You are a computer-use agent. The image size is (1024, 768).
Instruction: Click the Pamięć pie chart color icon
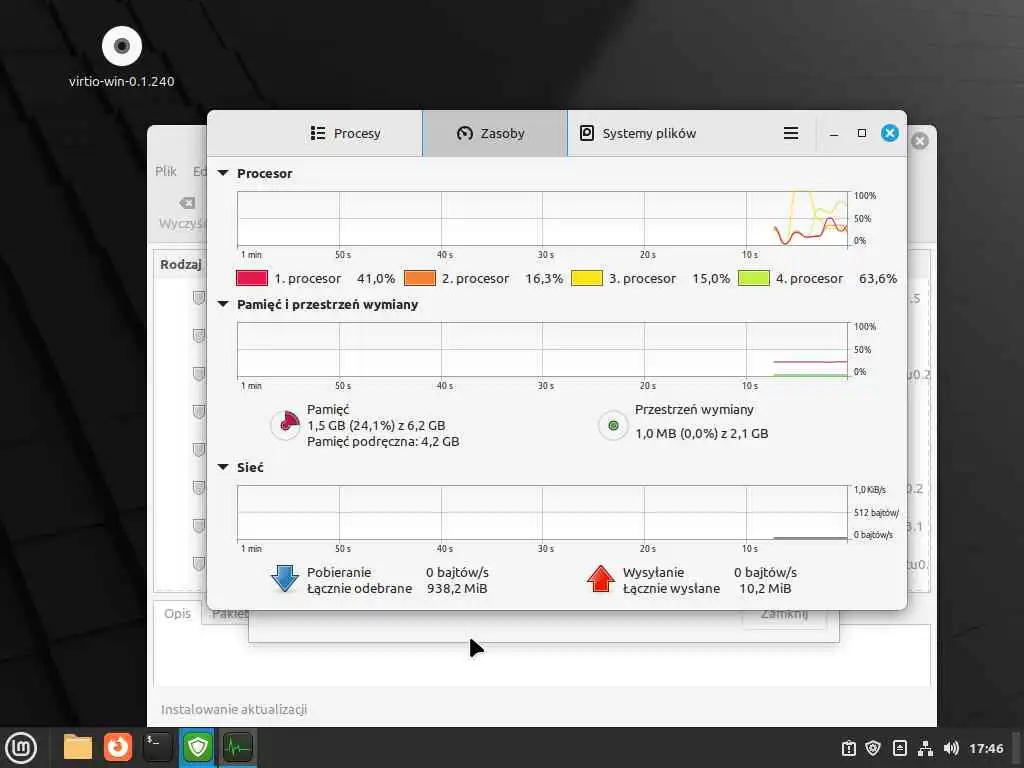click(286, 424)
